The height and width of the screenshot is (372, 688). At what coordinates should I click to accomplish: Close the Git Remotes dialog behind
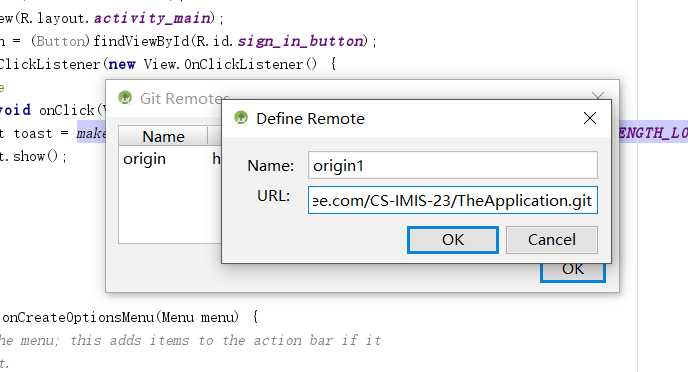[x=598, y=96]
